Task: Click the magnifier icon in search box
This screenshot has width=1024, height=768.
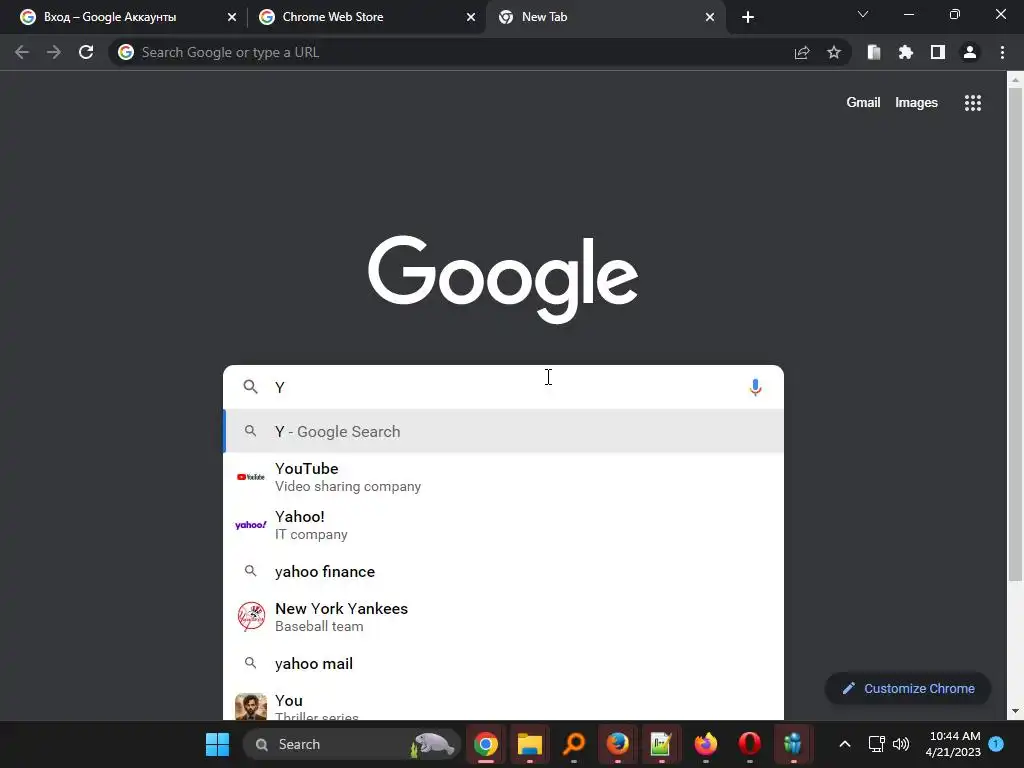Action: 250,387
